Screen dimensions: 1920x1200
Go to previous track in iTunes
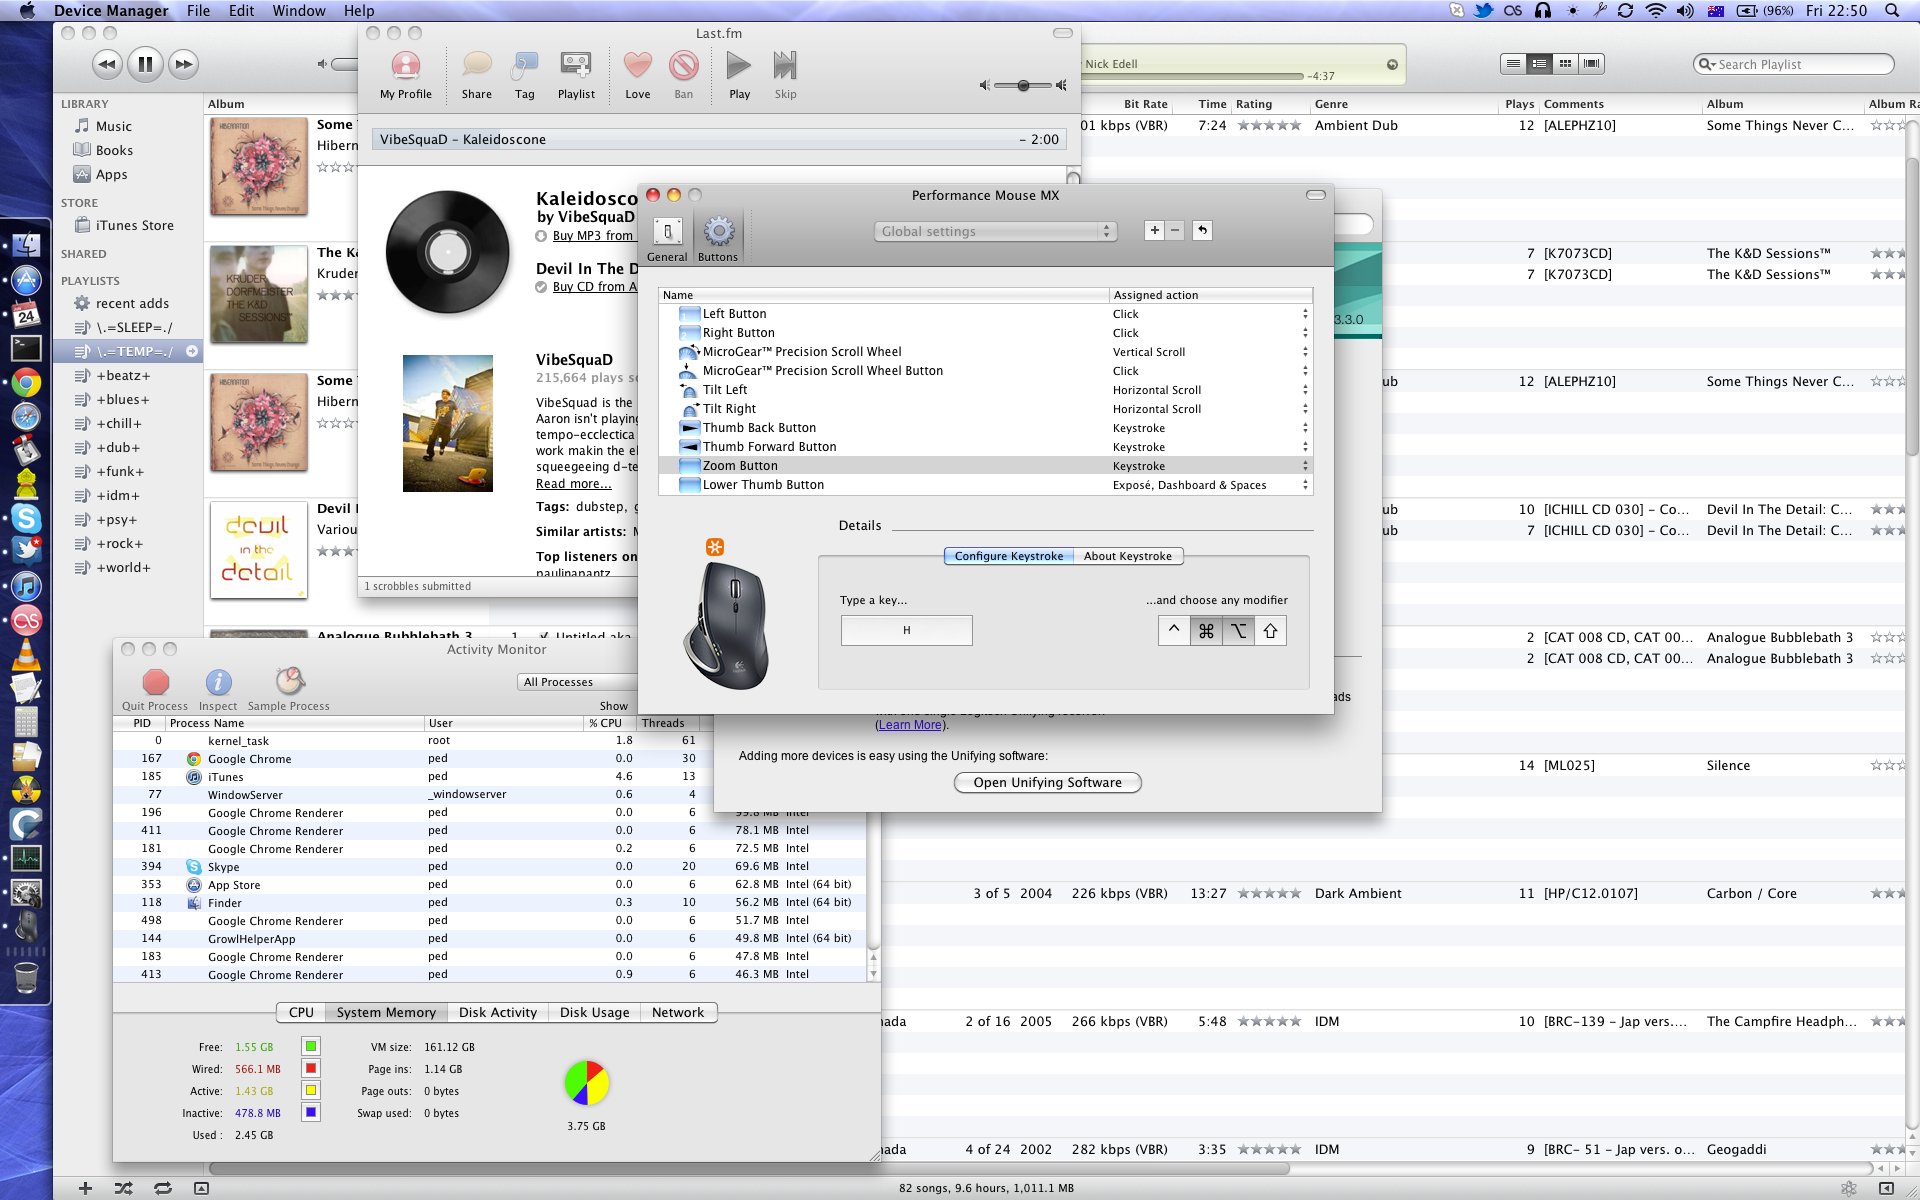pyautogui.click(x=106, y=64)
